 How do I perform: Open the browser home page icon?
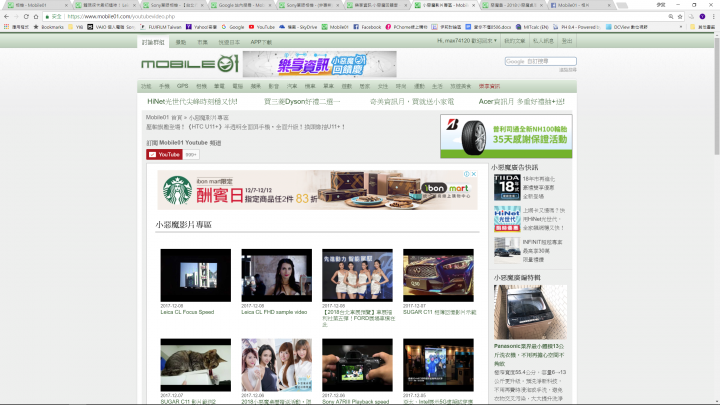36,17
